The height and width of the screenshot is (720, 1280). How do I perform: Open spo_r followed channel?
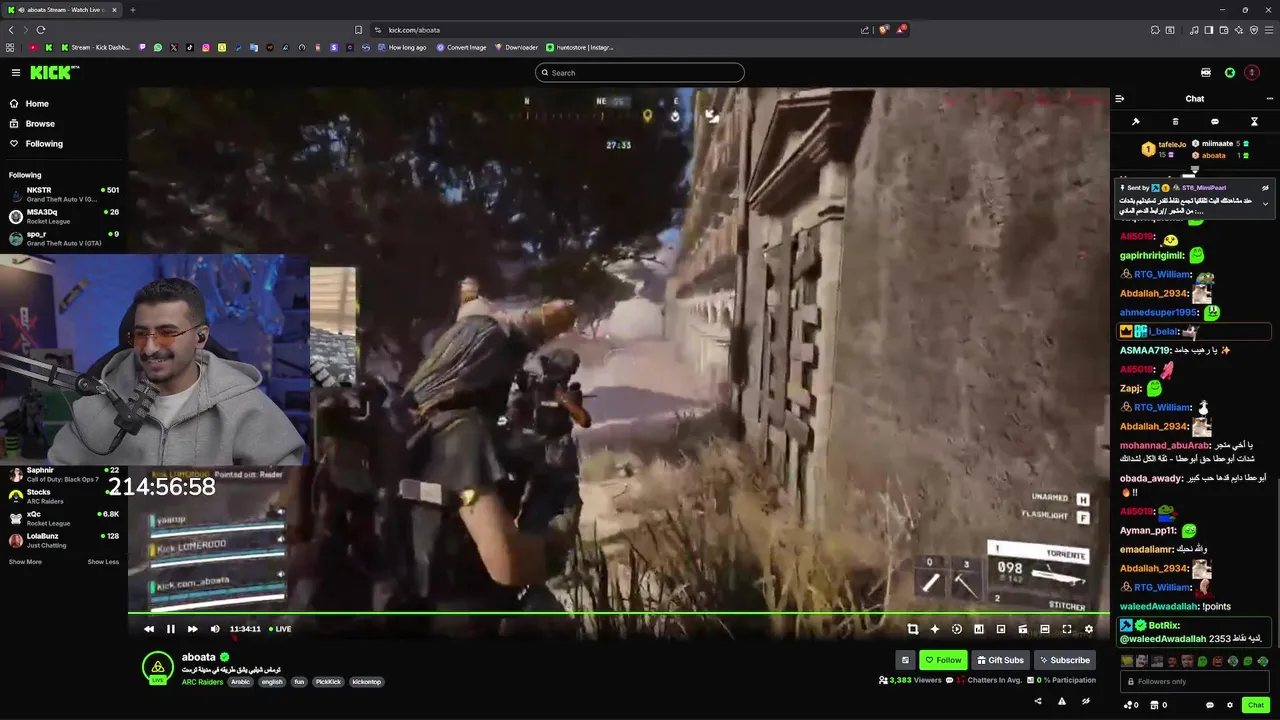click(63, 238)
